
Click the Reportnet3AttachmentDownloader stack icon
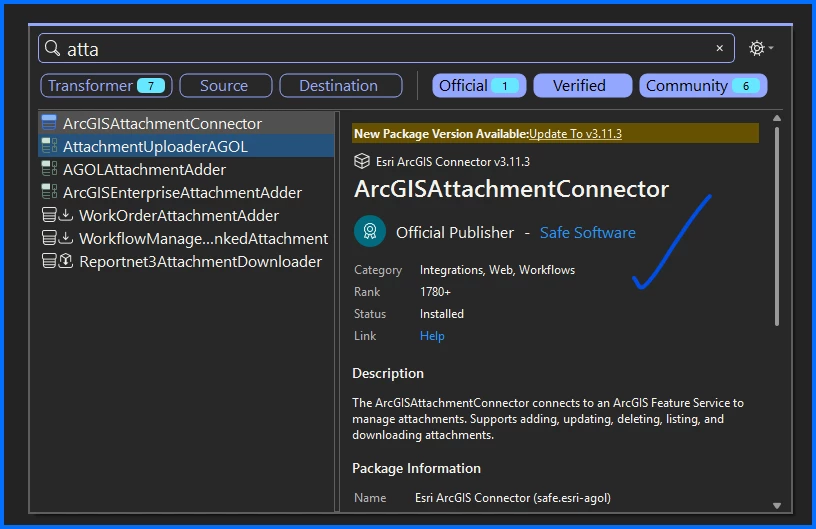pos(49,261)
